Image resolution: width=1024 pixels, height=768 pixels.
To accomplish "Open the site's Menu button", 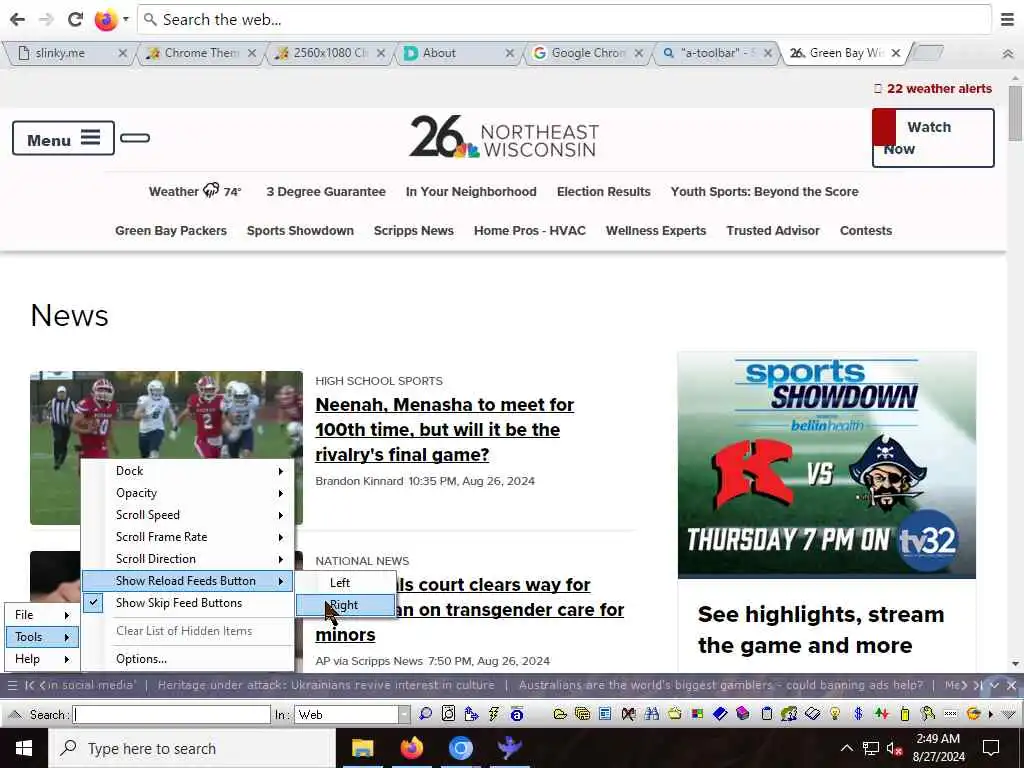I will [63, 138].
